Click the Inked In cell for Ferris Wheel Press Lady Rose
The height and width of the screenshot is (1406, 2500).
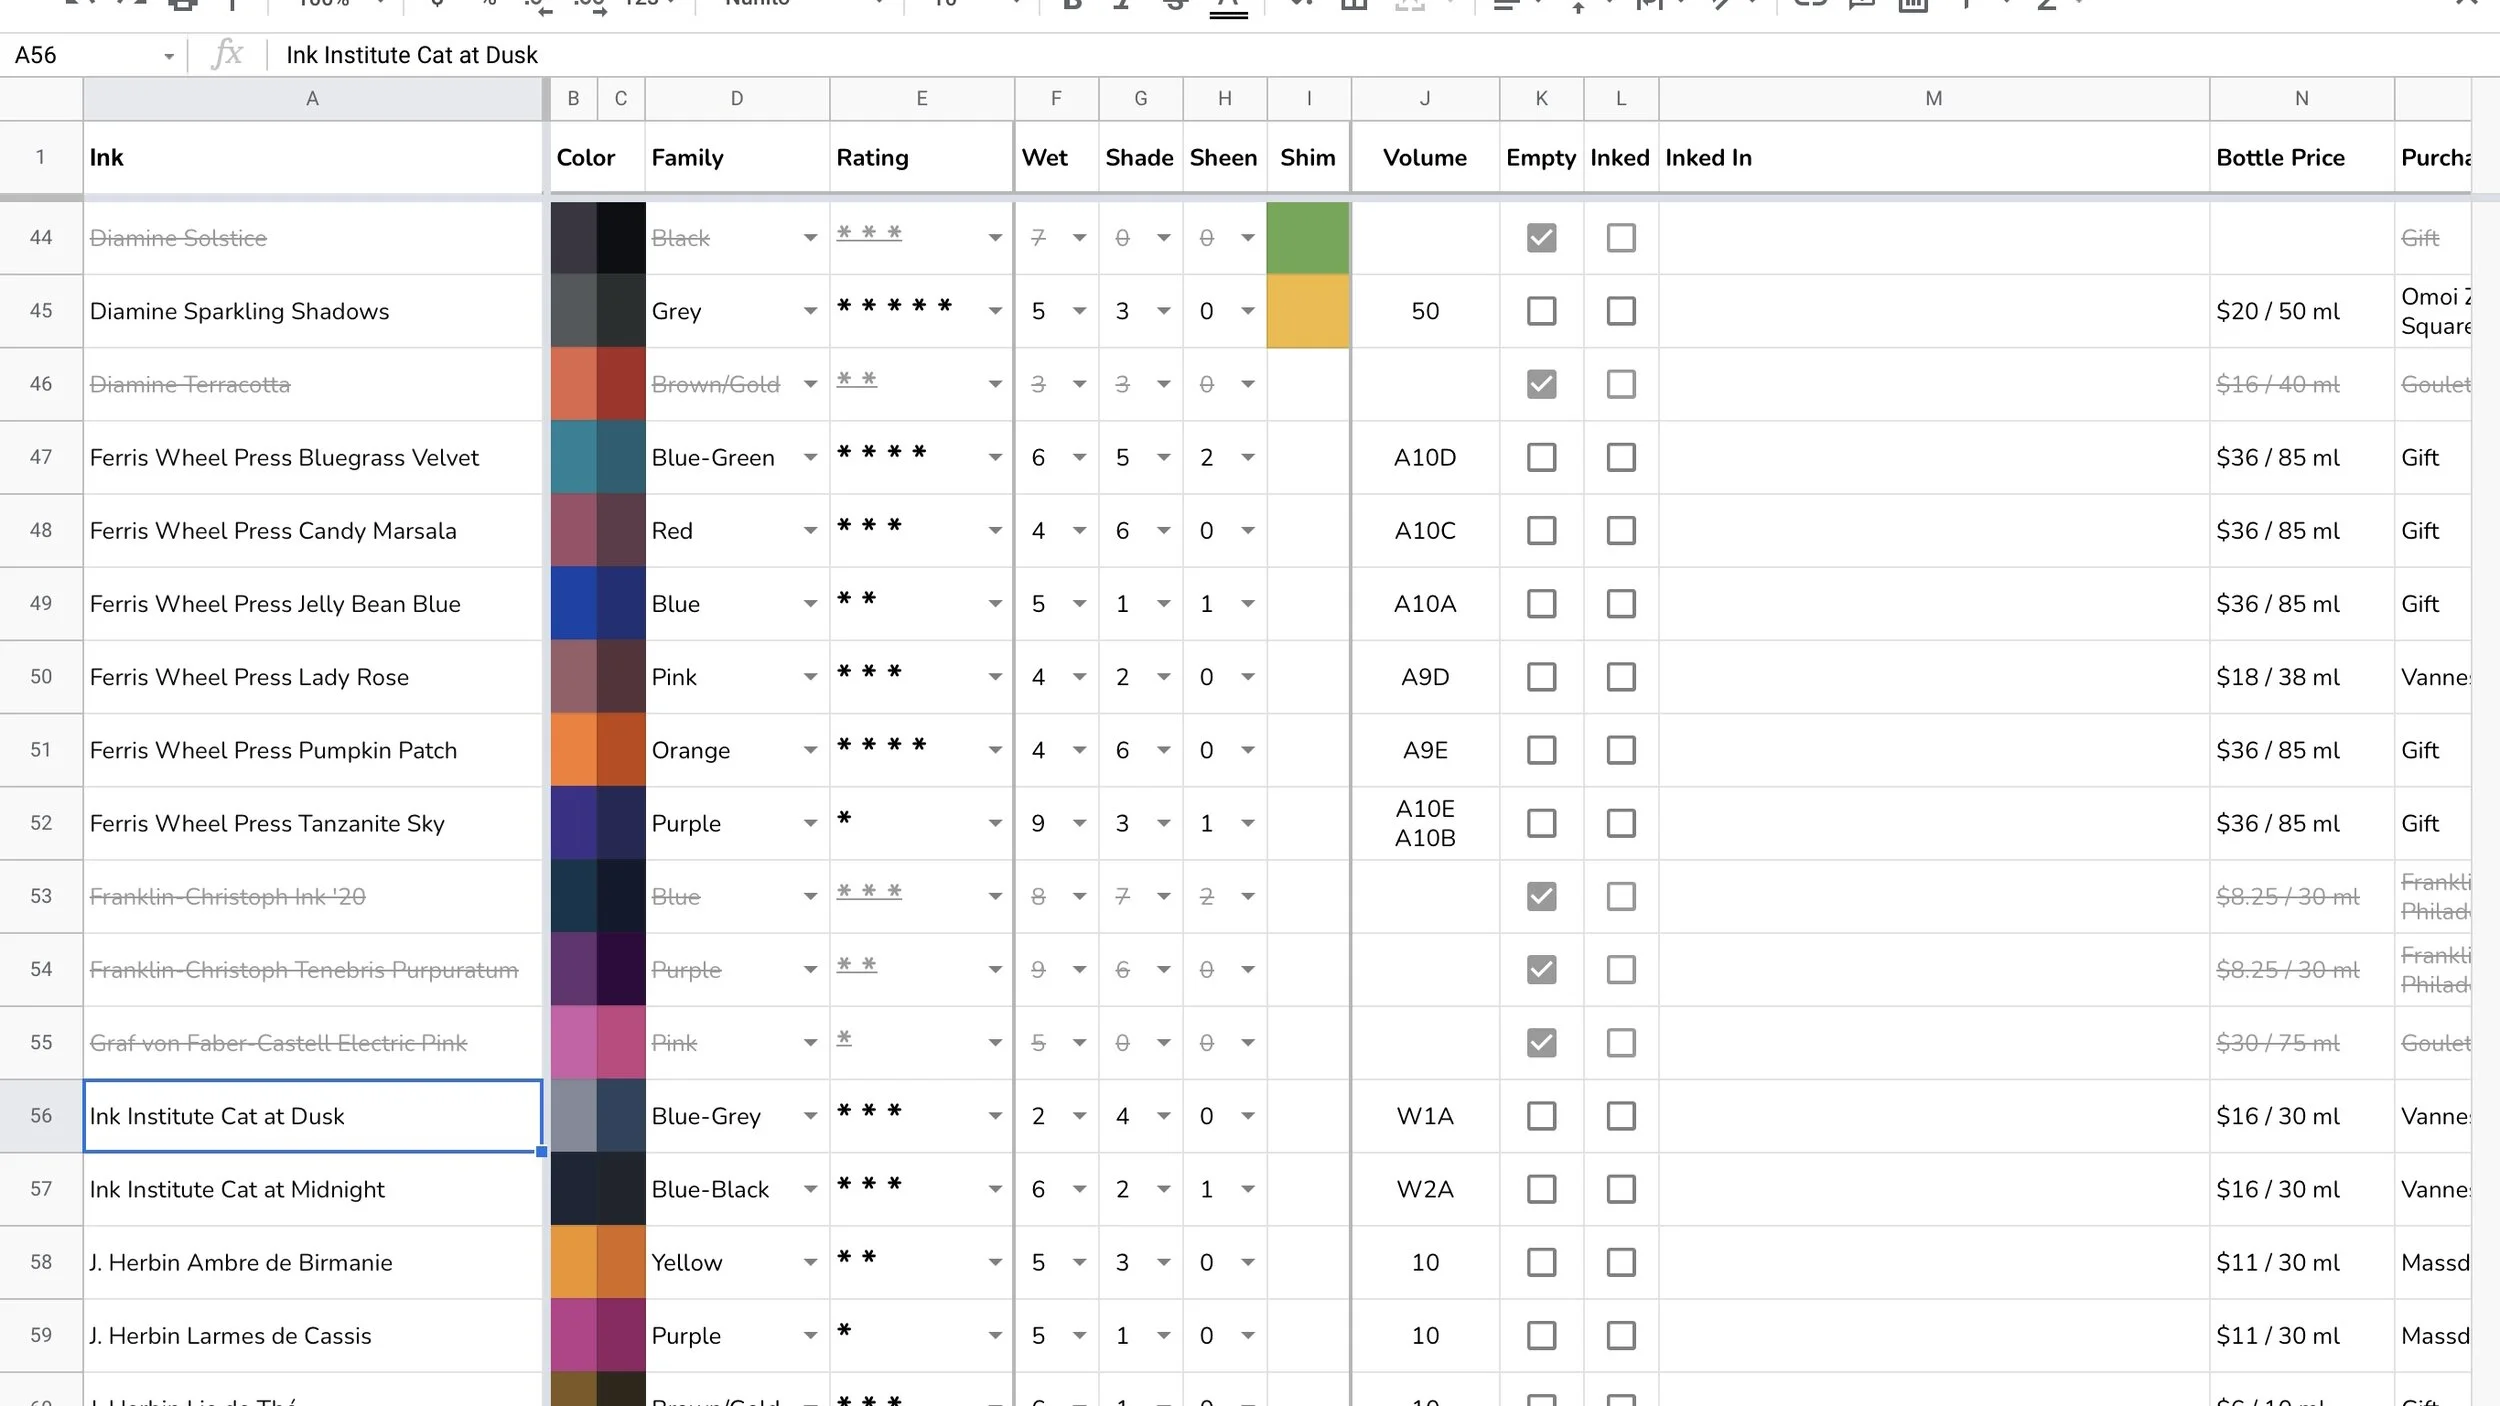click(1934, 677)
